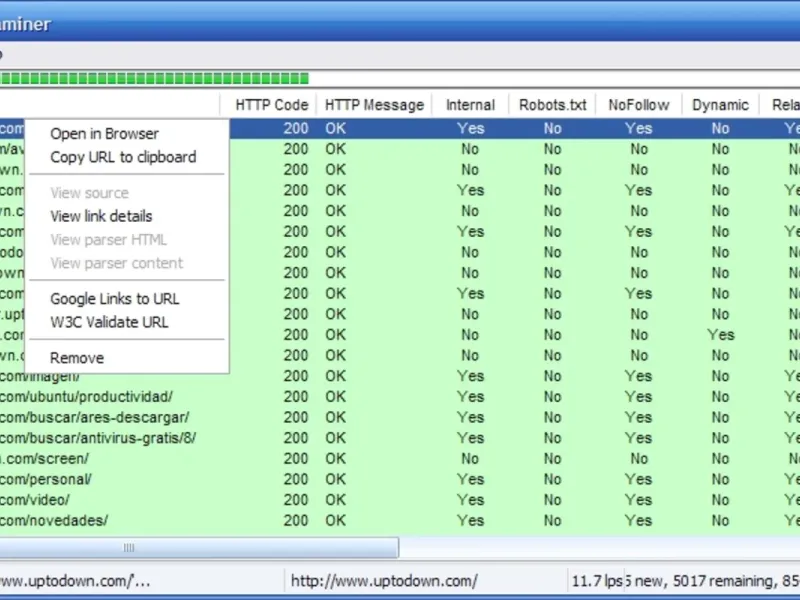Click the Dynamic column header

[x=720, y=105]
